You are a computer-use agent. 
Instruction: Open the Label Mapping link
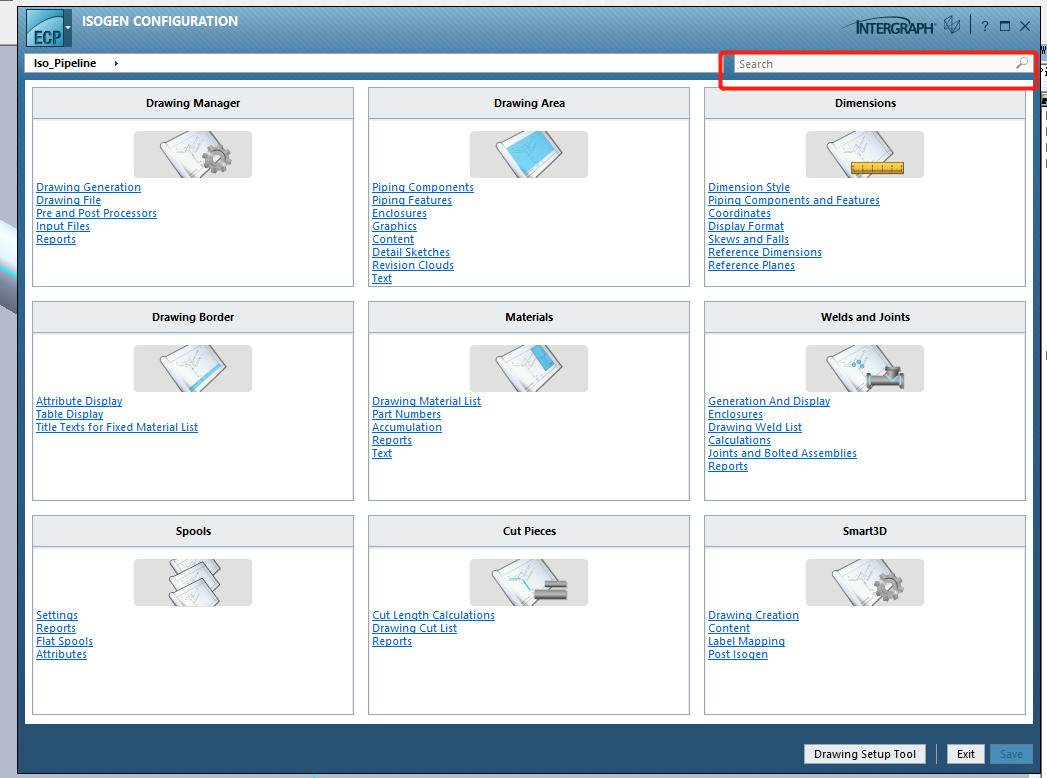click(x=746, y=642)
